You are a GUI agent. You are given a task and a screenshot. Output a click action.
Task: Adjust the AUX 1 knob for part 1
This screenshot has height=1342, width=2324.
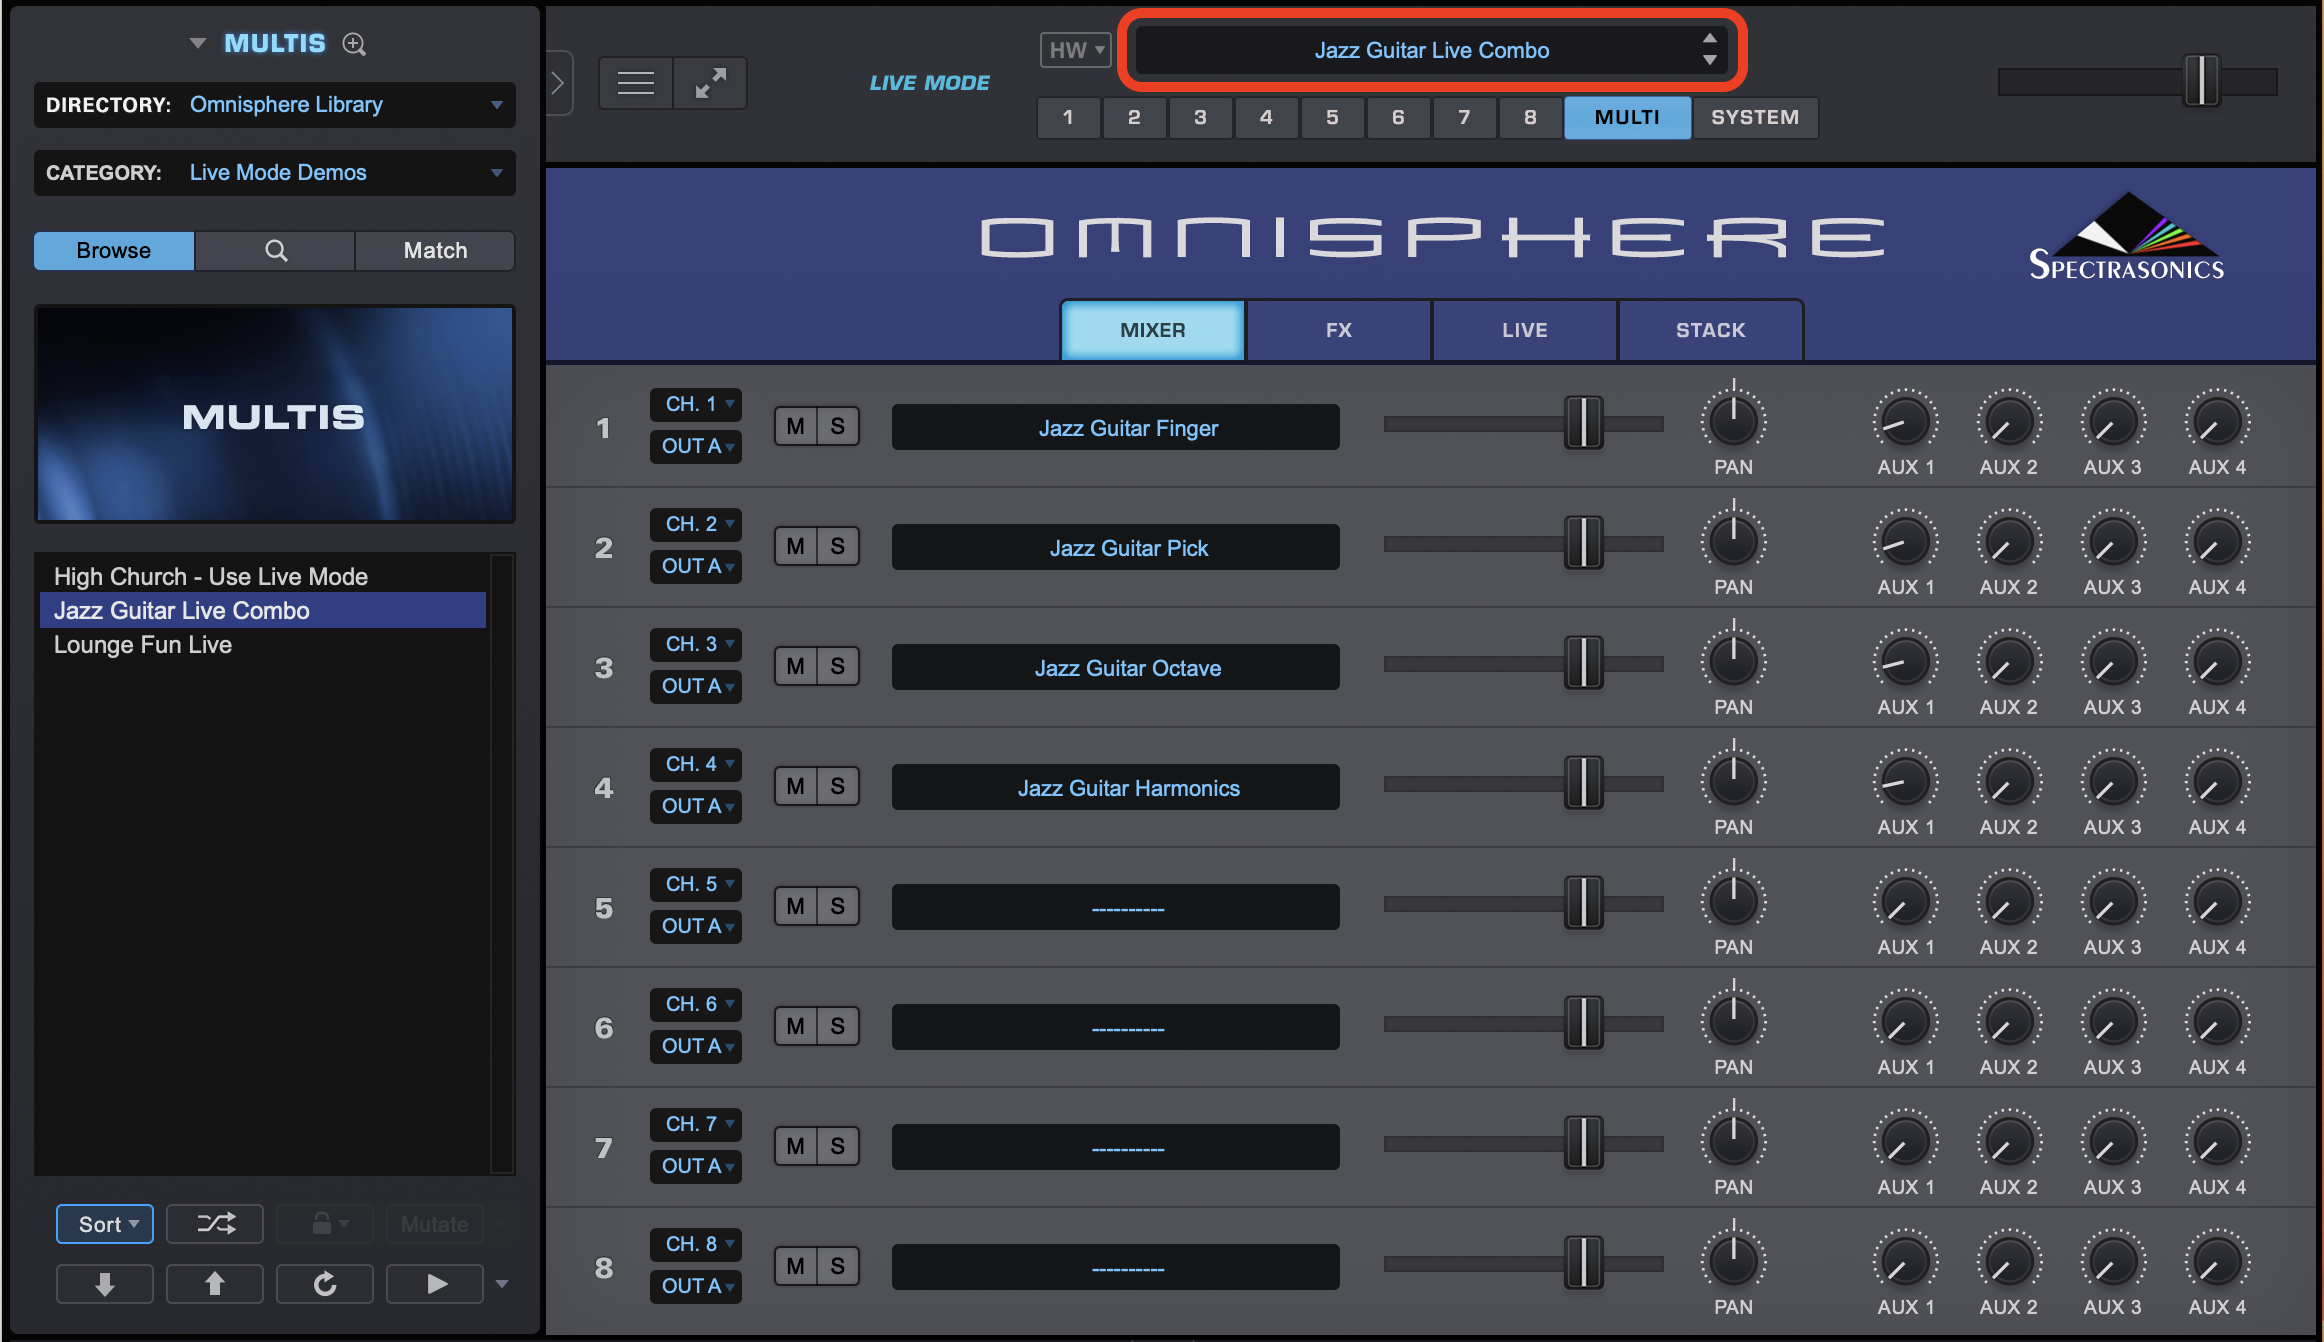(x=1906, y=420)
